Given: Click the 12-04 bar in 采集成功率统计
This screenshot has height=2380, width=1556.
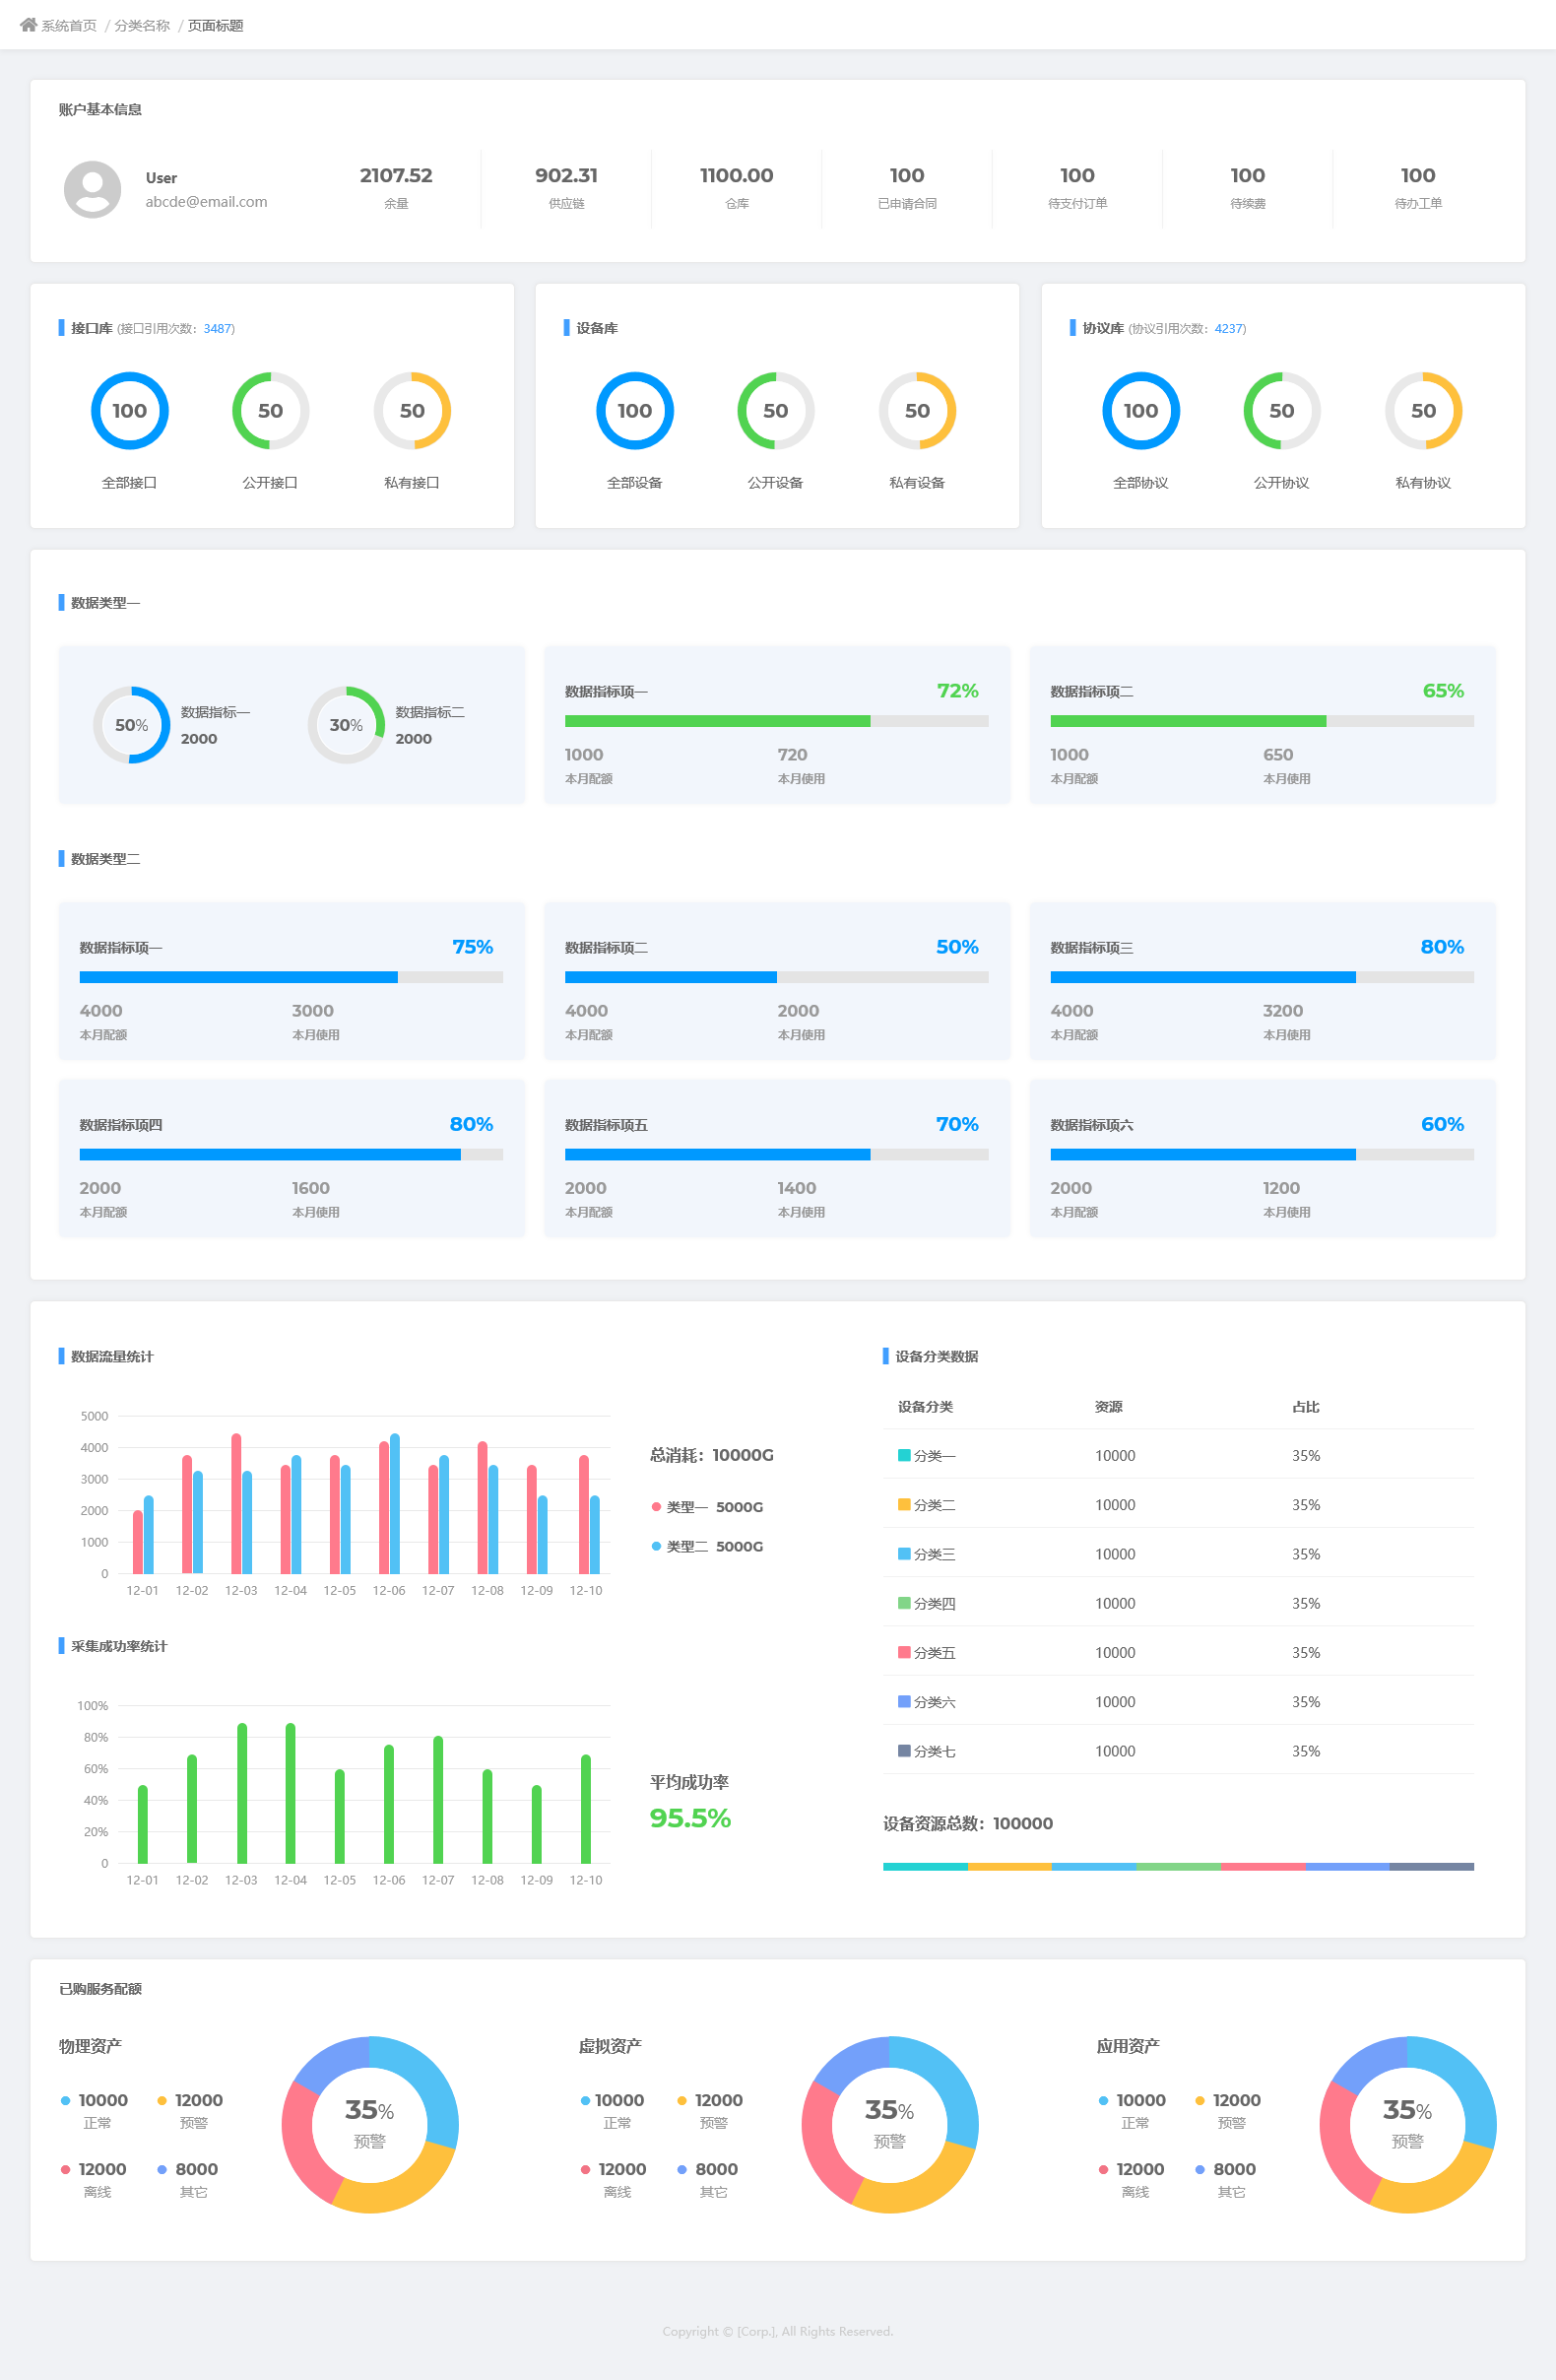Looking at the screenshot, I should click(x=290, y=1793).
